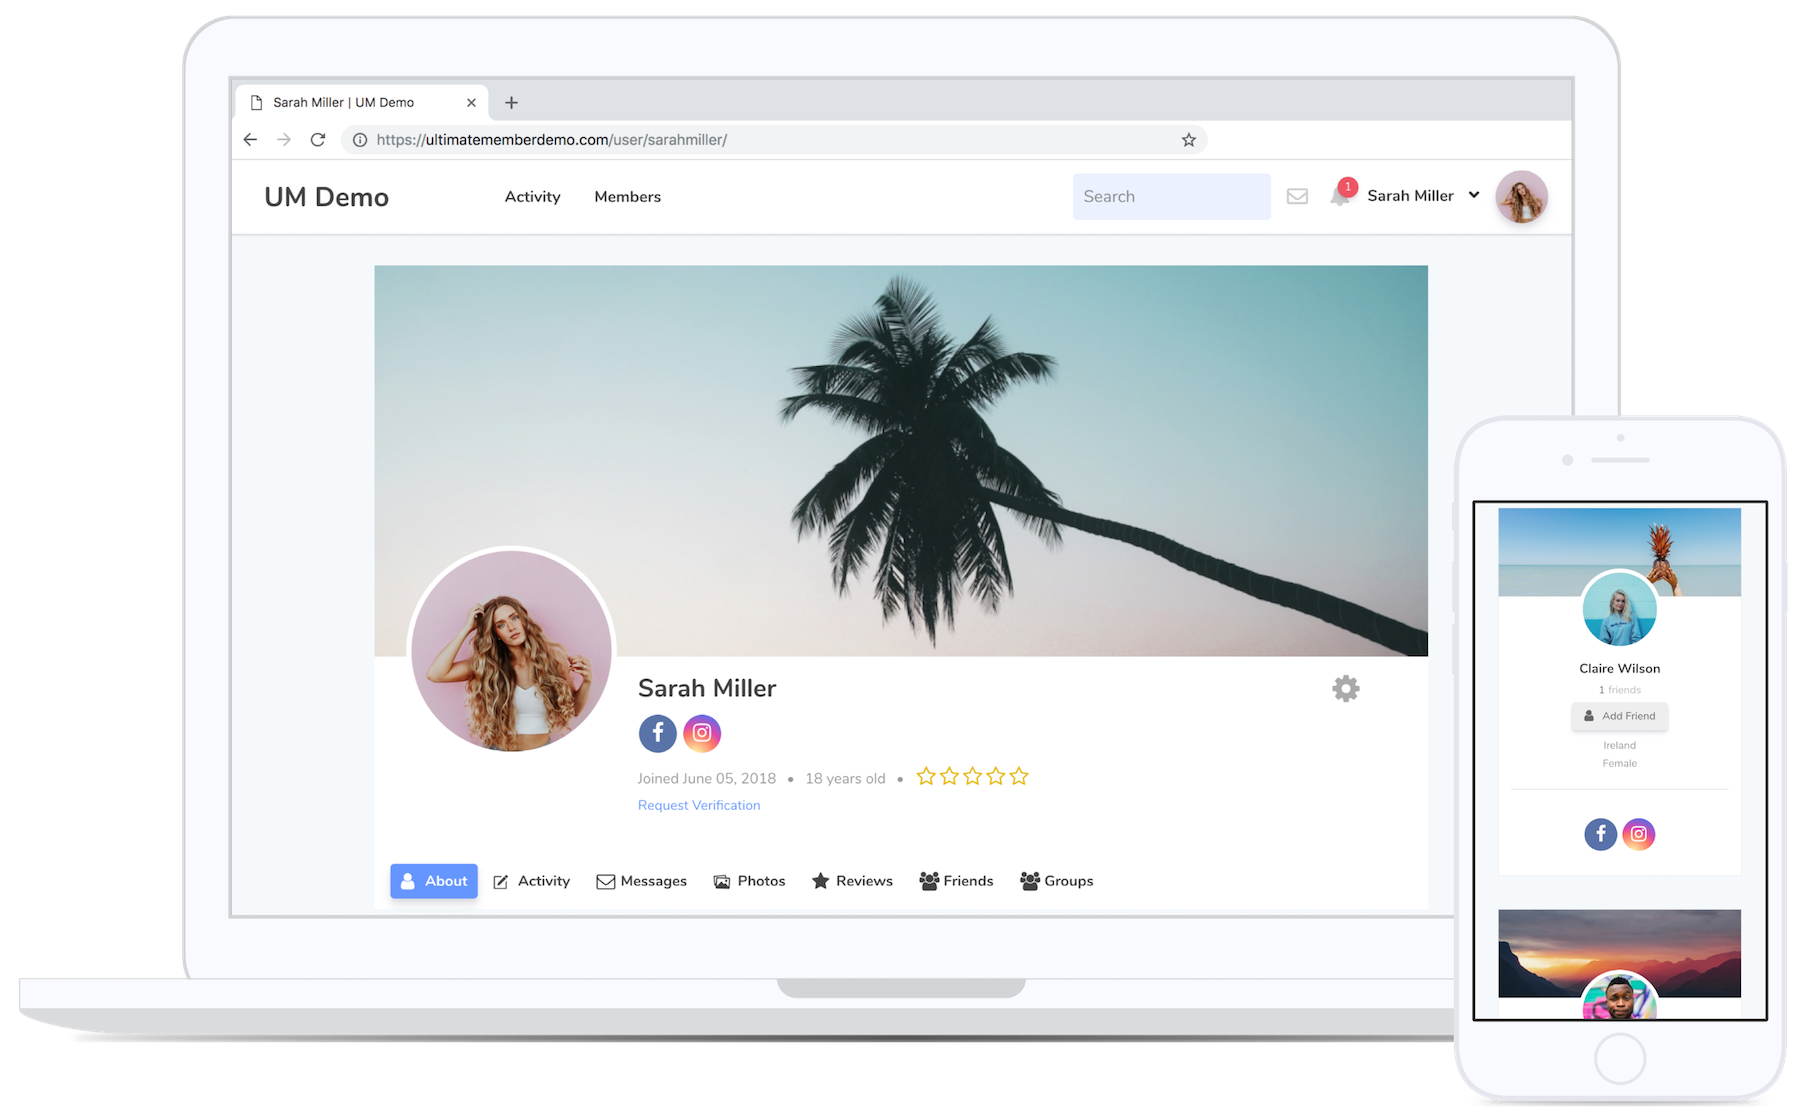Click Sarah Miller's large profile photo
Viewport: 1800px width, 1120px height.
coord(511,651)
